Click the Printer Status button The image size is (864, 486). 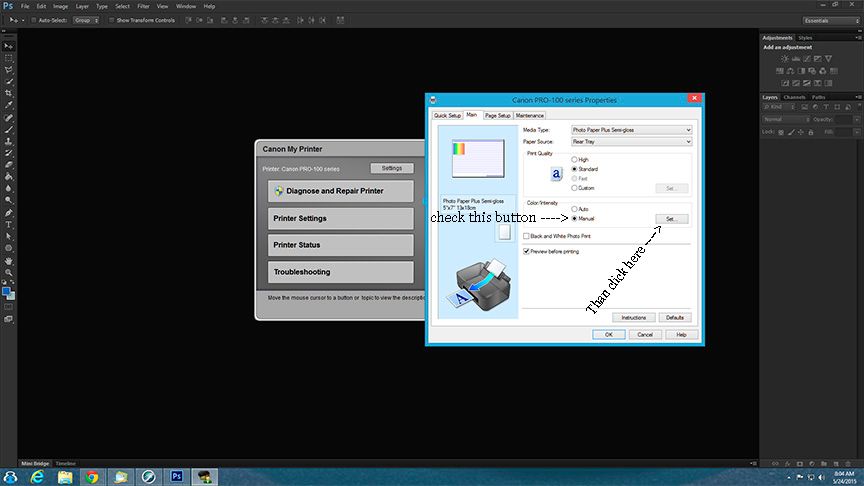[x=340, y=245]
